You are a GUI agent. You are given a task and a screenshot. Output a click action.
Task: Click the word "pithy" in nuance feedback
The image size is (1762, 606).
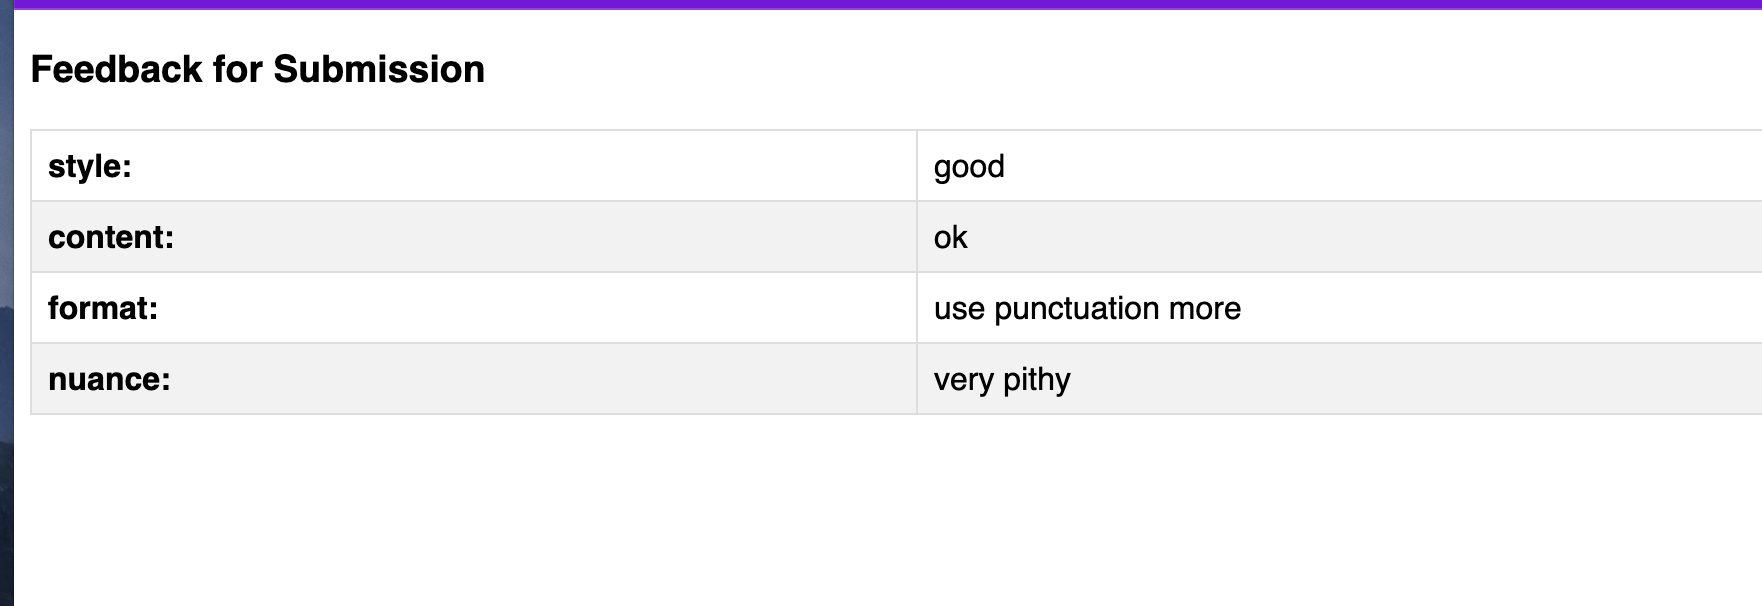tap(1036, 380)
